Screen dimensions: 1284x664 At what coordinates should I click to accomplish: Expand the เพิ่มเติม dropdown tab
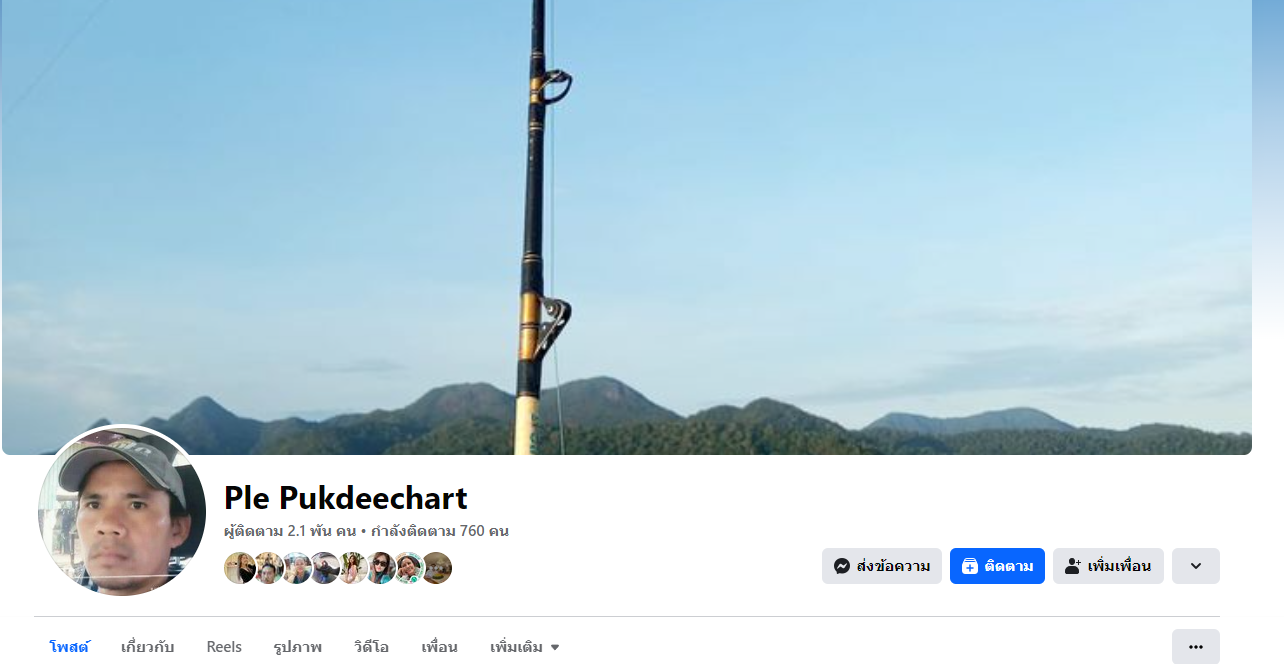click(x=525, y=647)
